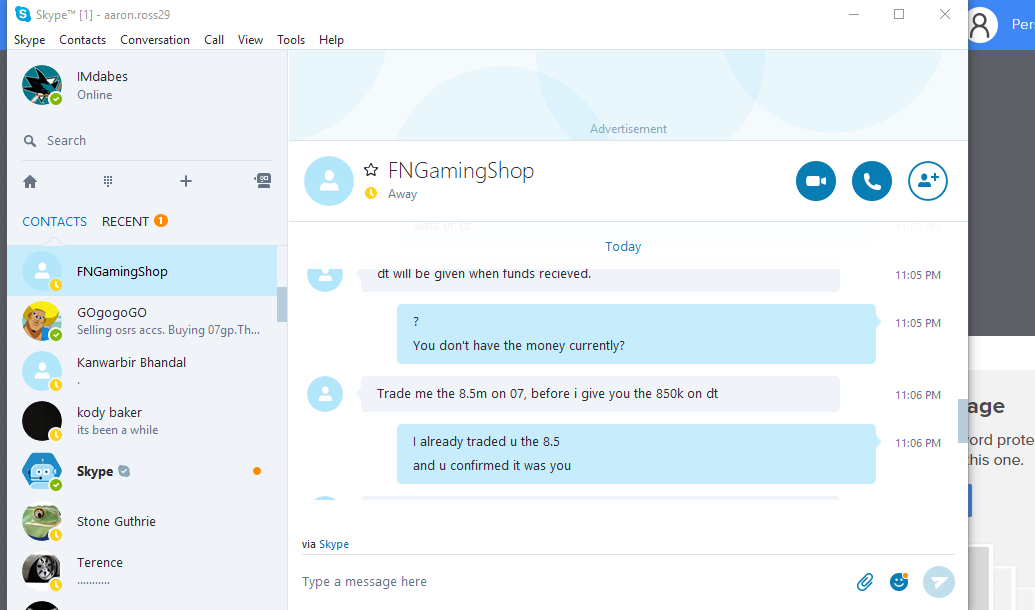This screenshot has height=610, width=1035.
Task: Open the Help menu
Action: (x=331, y=40)
